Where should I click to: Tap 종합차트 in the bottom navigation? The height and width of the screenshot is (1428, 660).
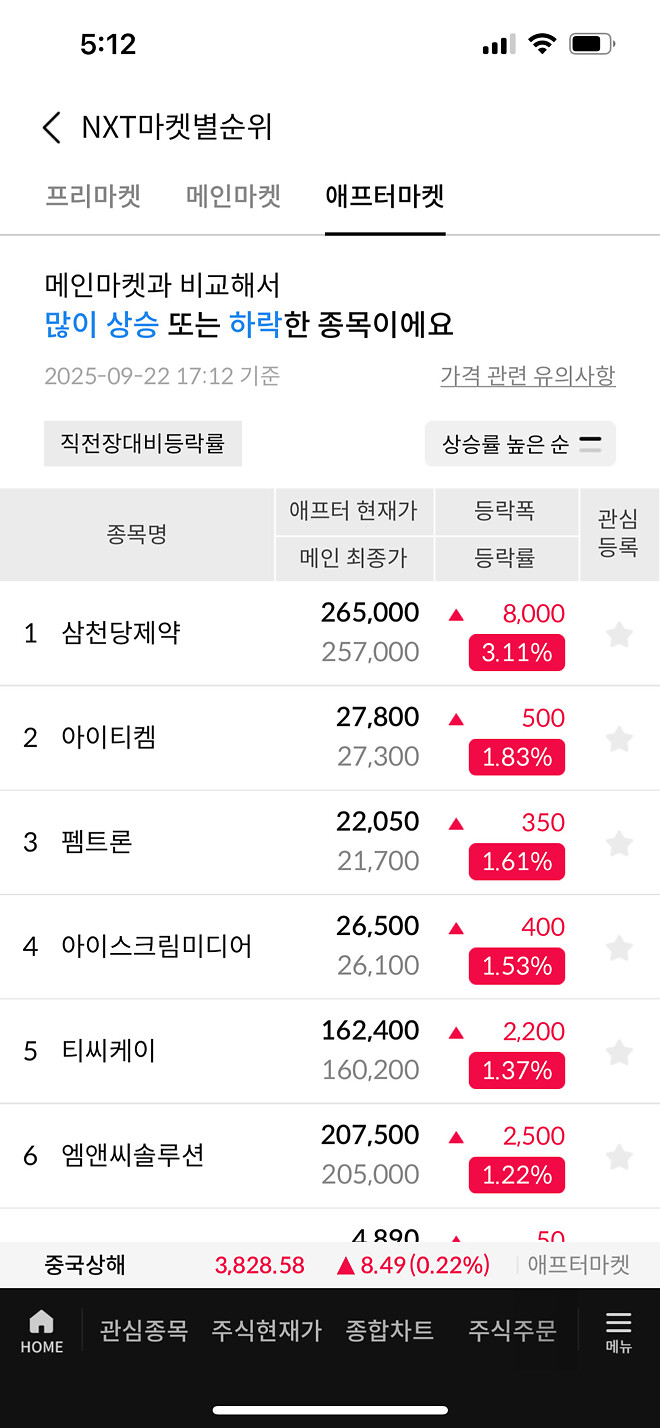tap(389, 1330)
